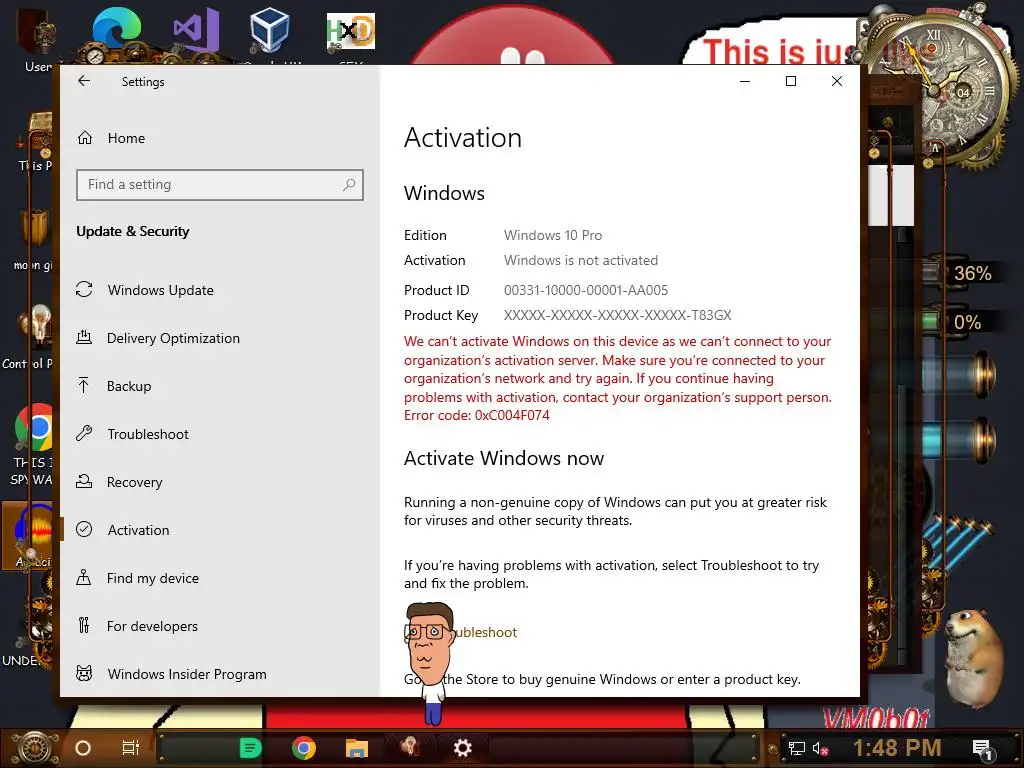Click the 36% gauge on gadget

[x=972, y=273]
